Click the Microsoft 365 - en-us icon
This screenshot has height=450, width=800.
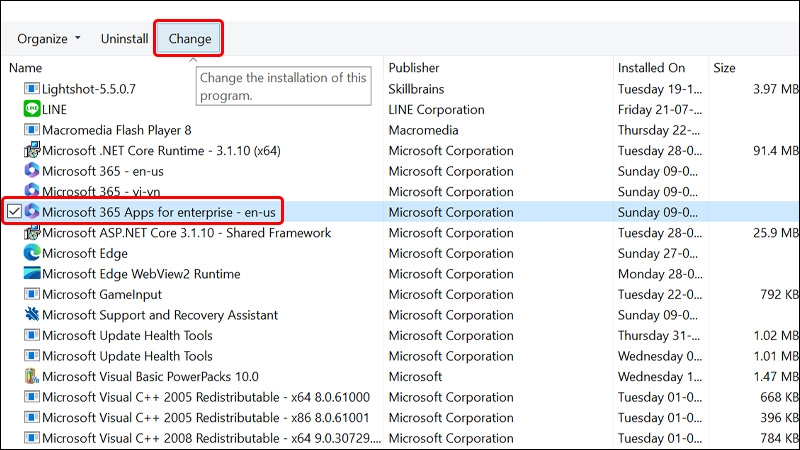click(32, 170)
